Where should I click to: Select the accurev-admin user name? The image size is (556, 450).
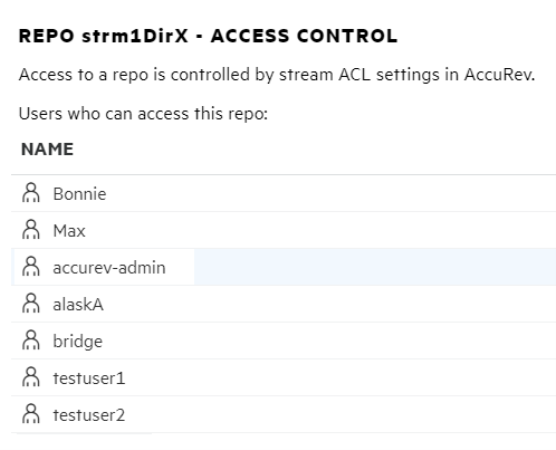coord(109,268)
